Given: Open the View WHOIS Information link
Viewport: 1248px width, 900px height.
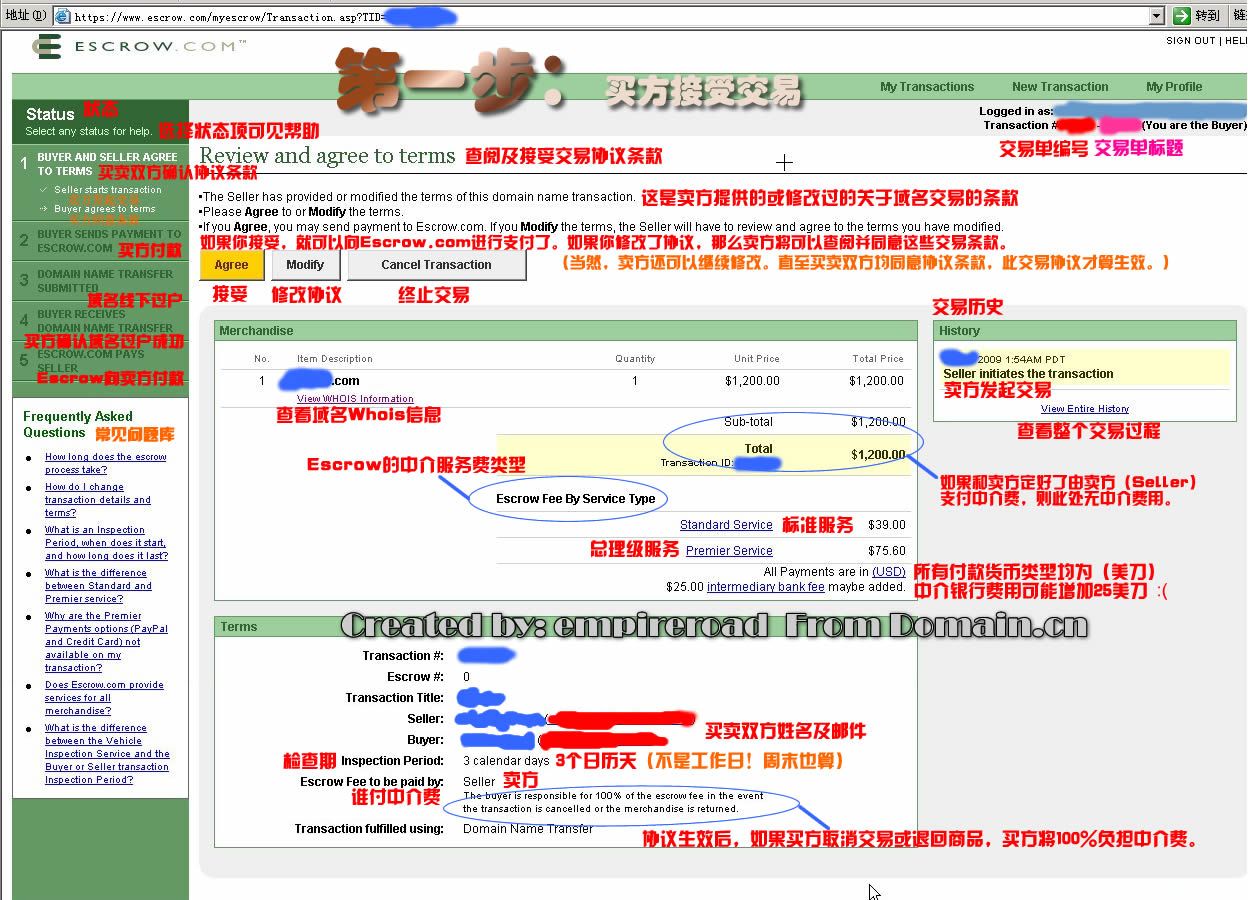Looking at the screenshot, I should 355,399.
